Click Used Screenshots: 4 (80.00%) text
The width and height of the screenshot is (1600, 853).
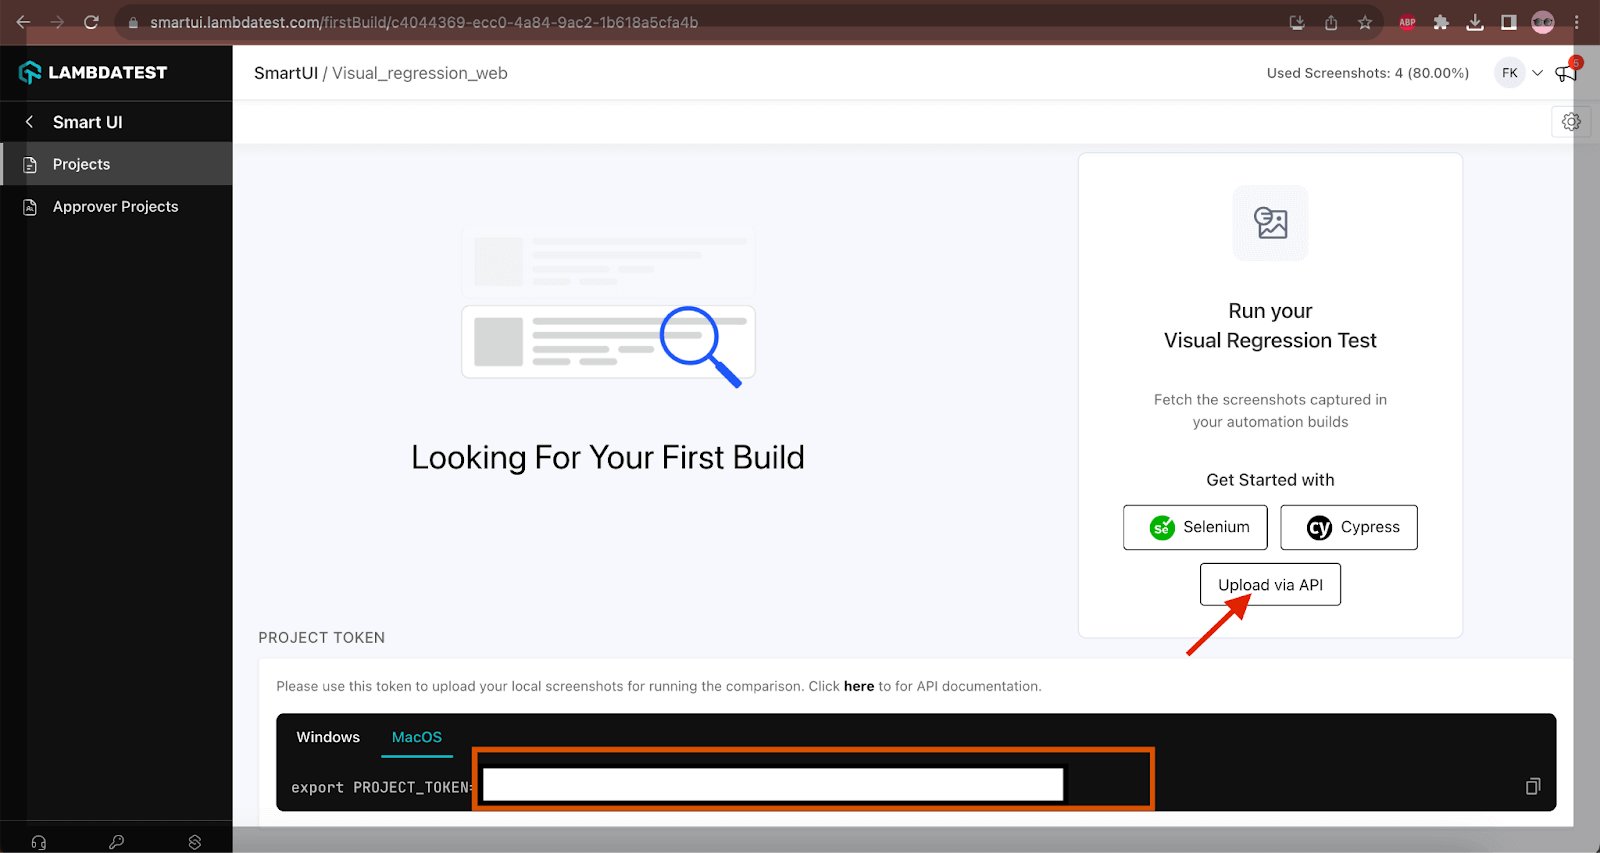(1367, 73)
